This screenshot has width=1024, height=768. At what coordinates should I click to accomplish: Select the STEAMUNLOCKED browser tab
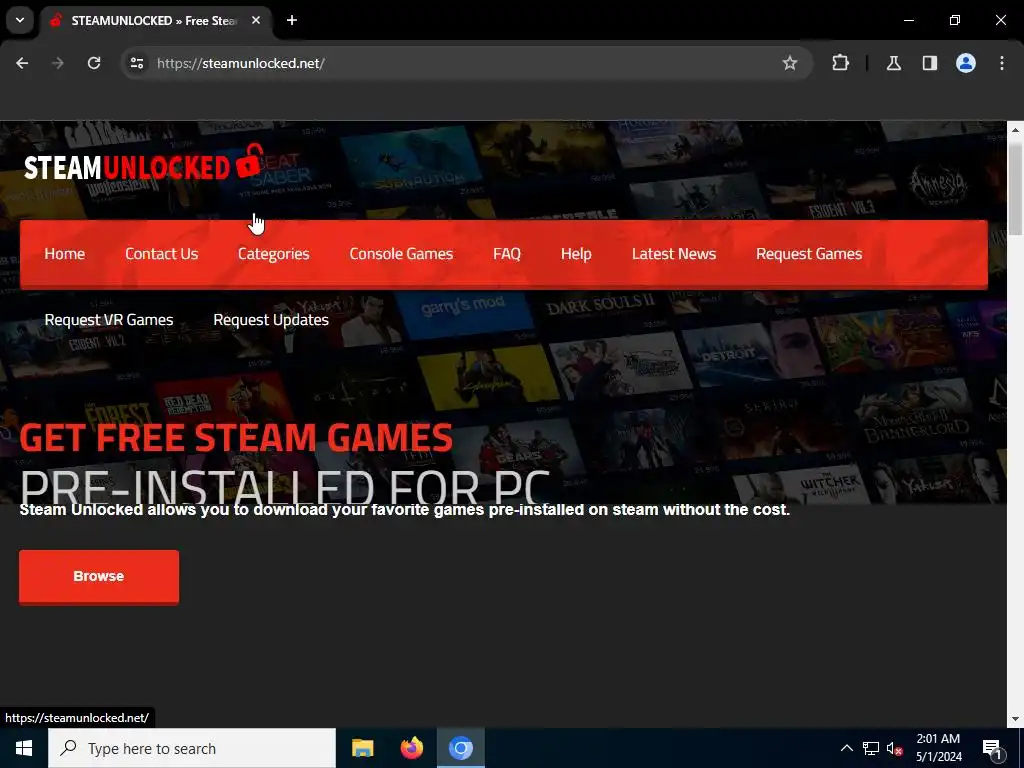155,20
